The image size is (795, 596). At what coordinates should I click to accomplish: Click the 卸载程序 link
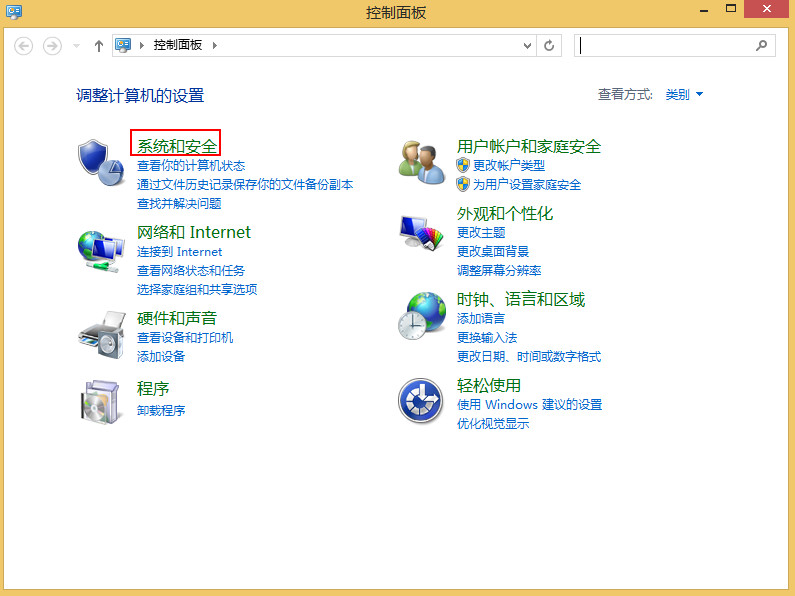(161, 410)
